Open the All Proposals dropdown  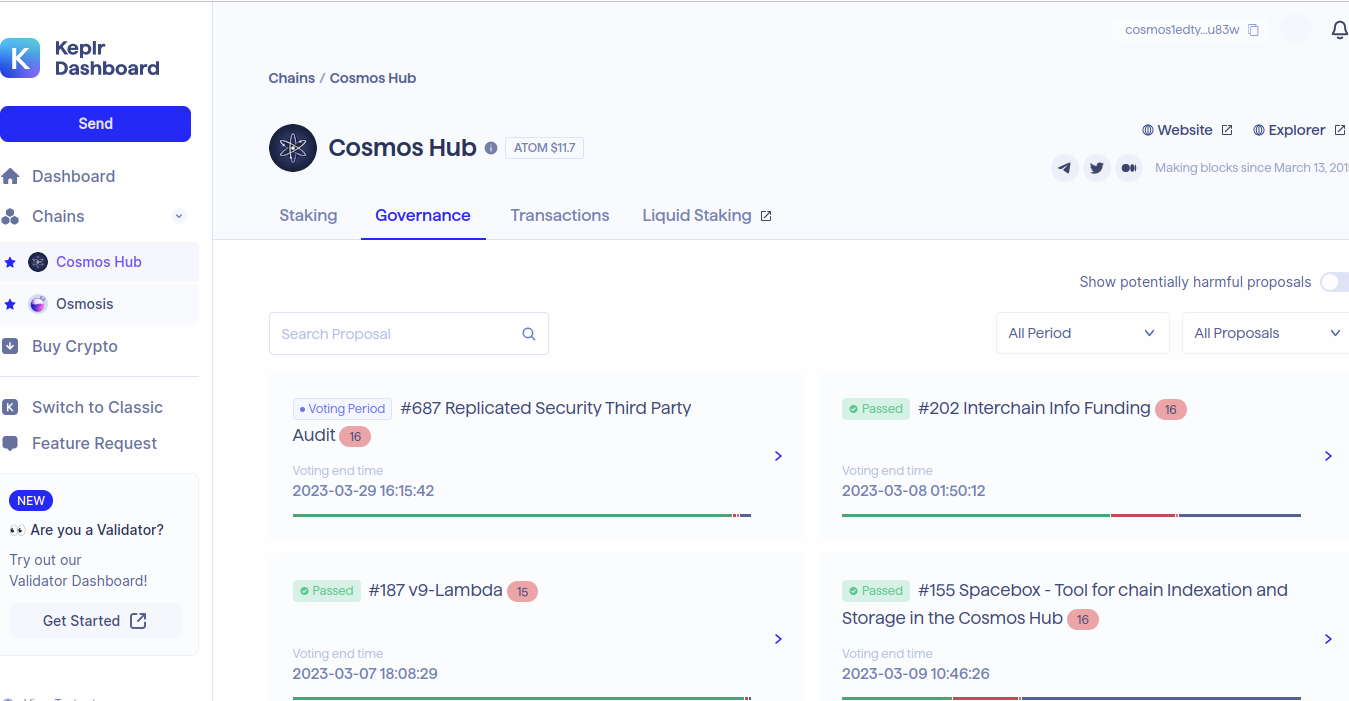pyautogui.click(x=1266, y=333)
